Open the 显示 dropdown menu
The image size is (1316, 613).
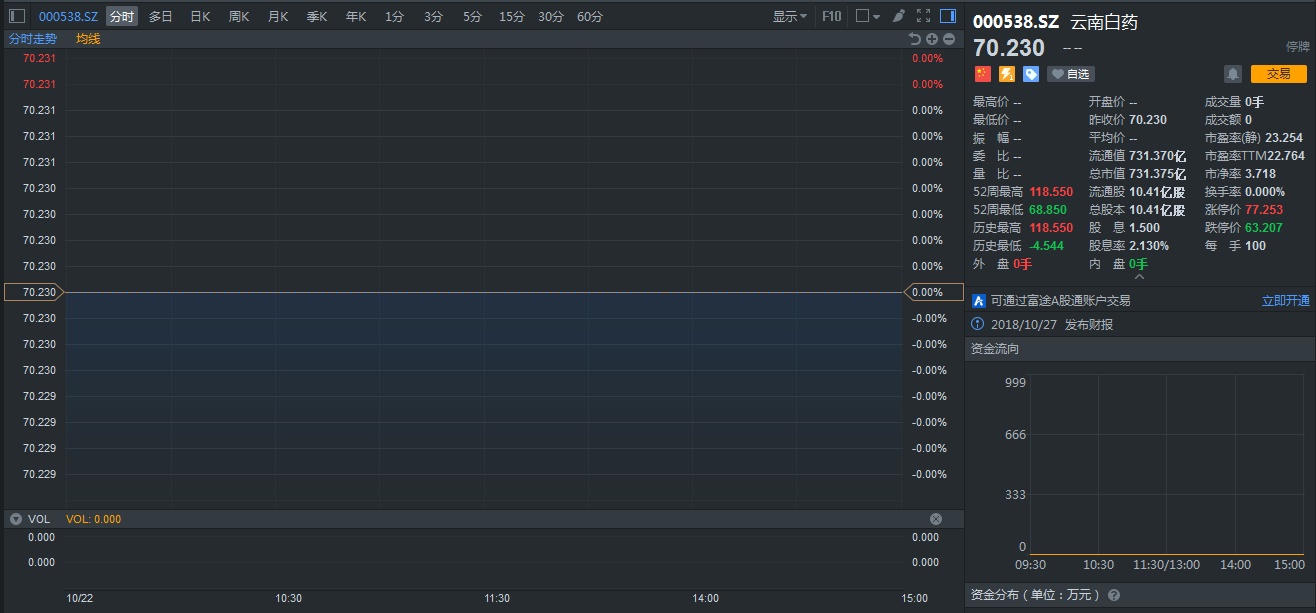click(x=789, y=16)
